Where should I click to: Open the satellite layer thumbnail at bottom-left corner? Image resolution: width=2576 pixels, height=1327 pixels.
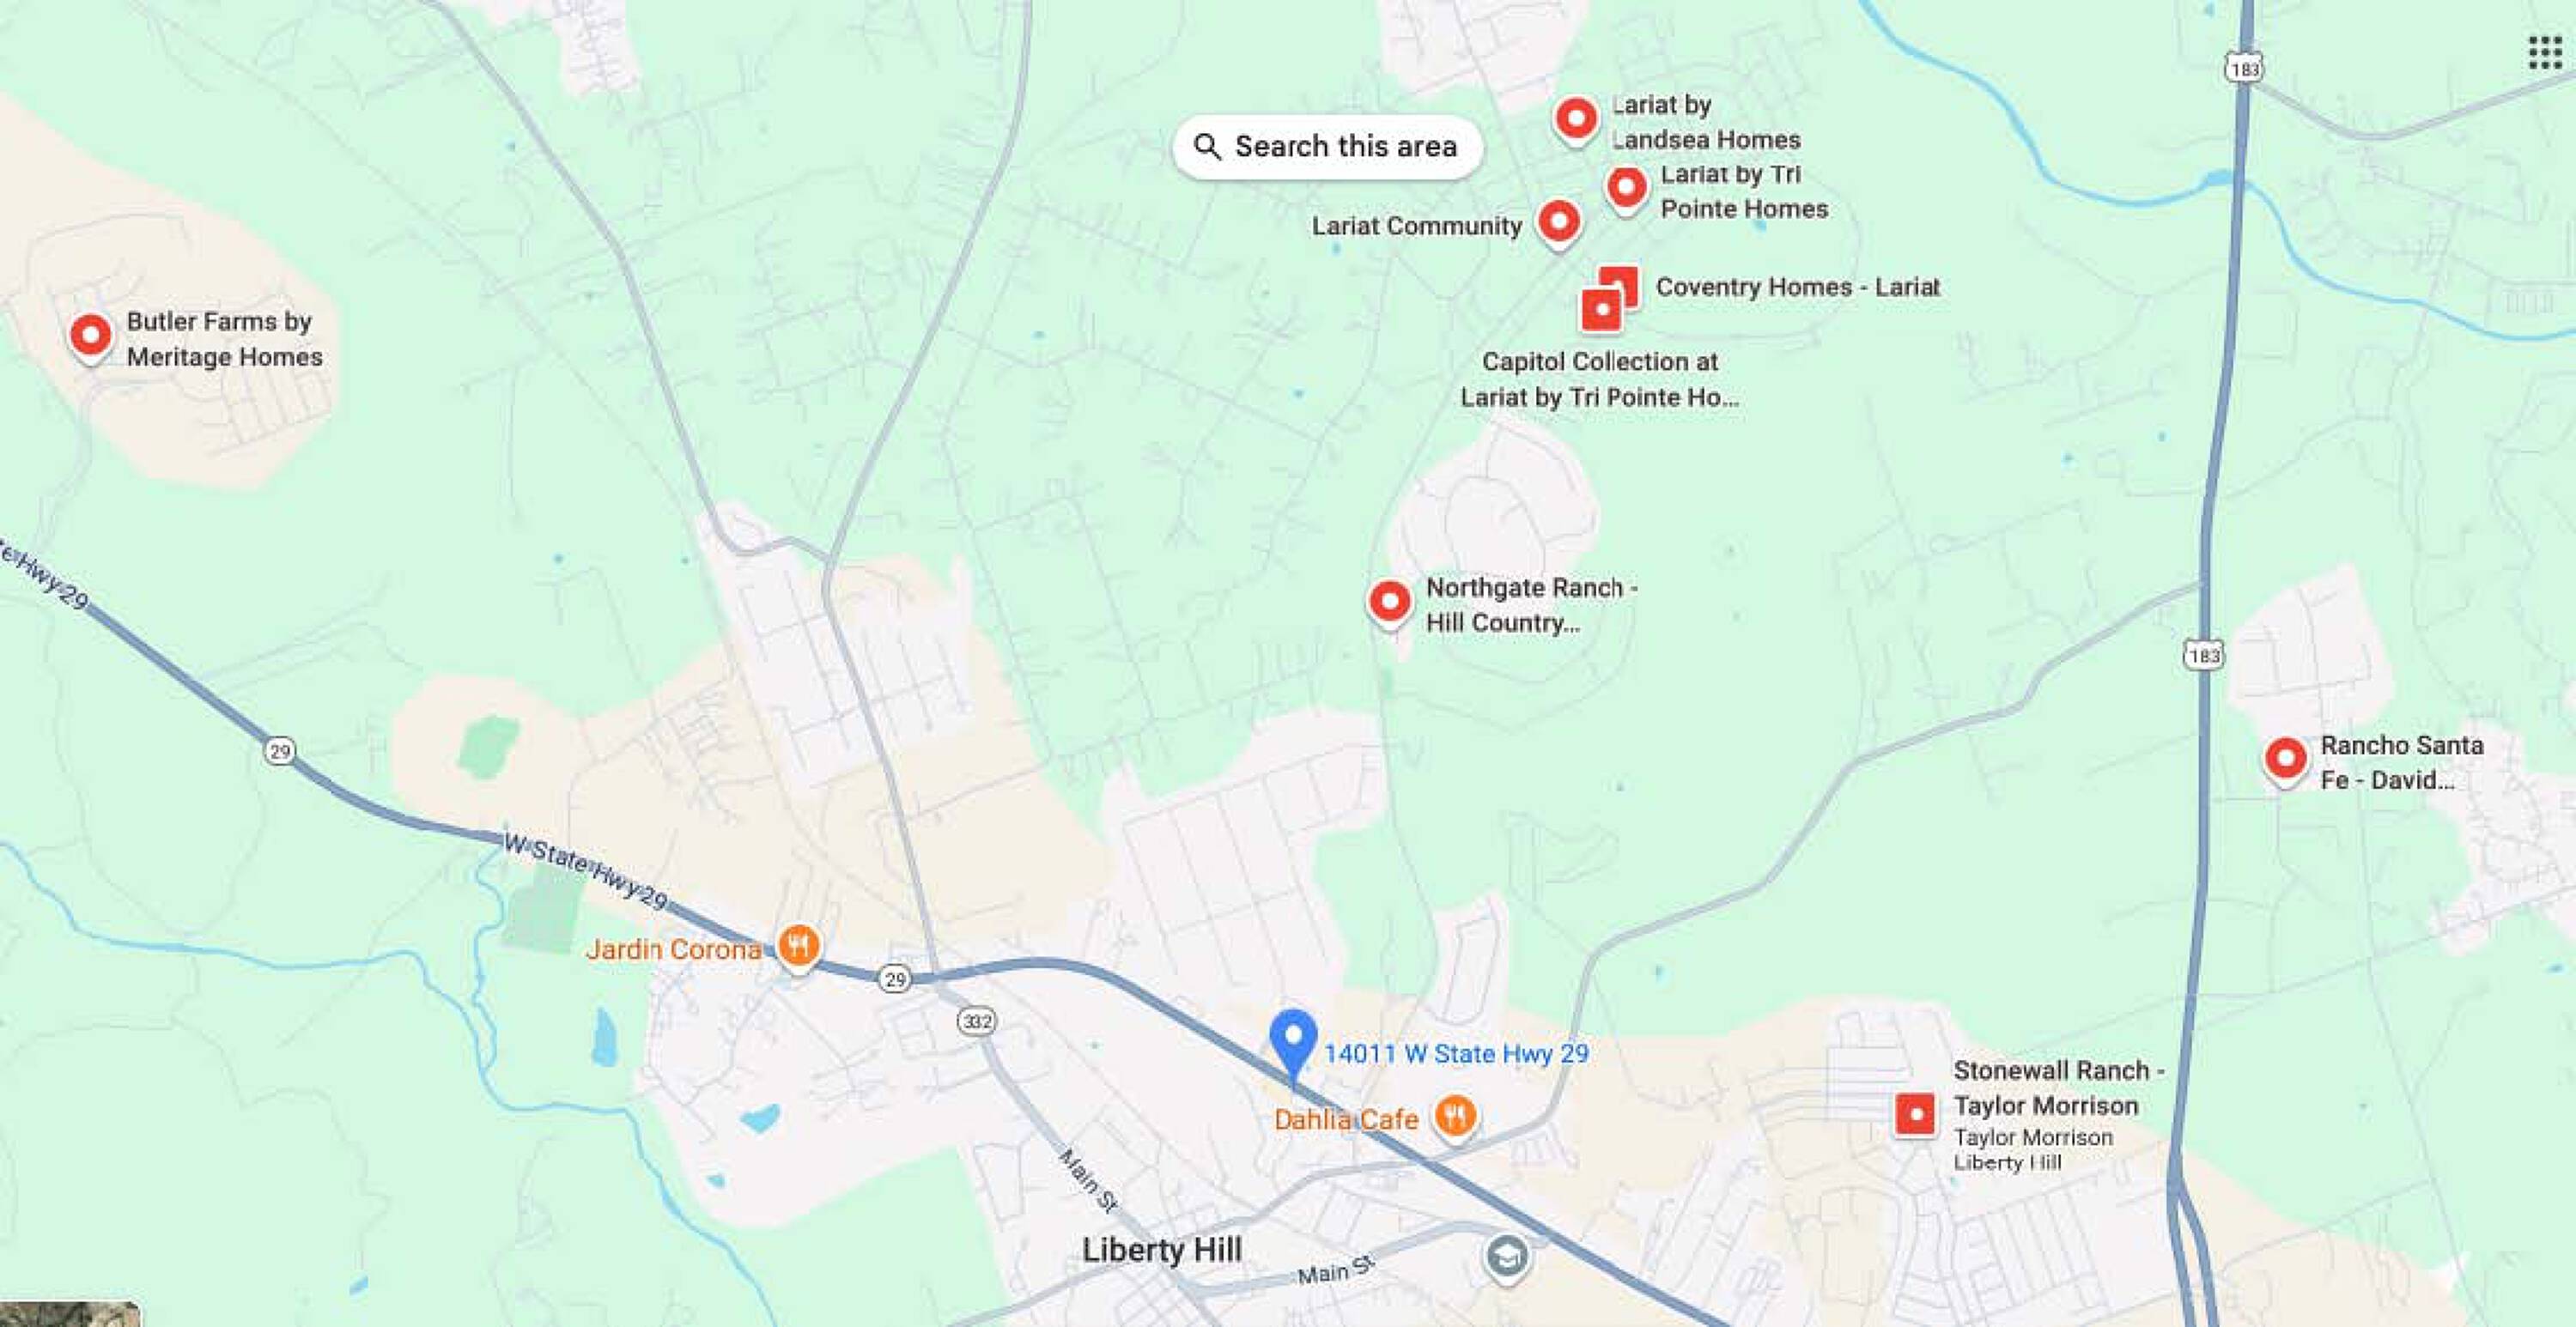tap(69, 1314)
